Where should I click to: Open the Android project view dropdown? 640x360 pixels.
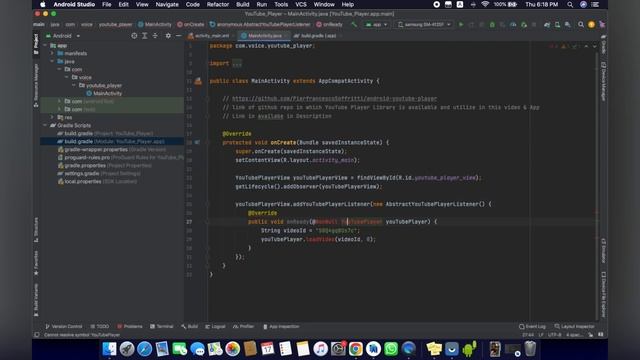63,36
